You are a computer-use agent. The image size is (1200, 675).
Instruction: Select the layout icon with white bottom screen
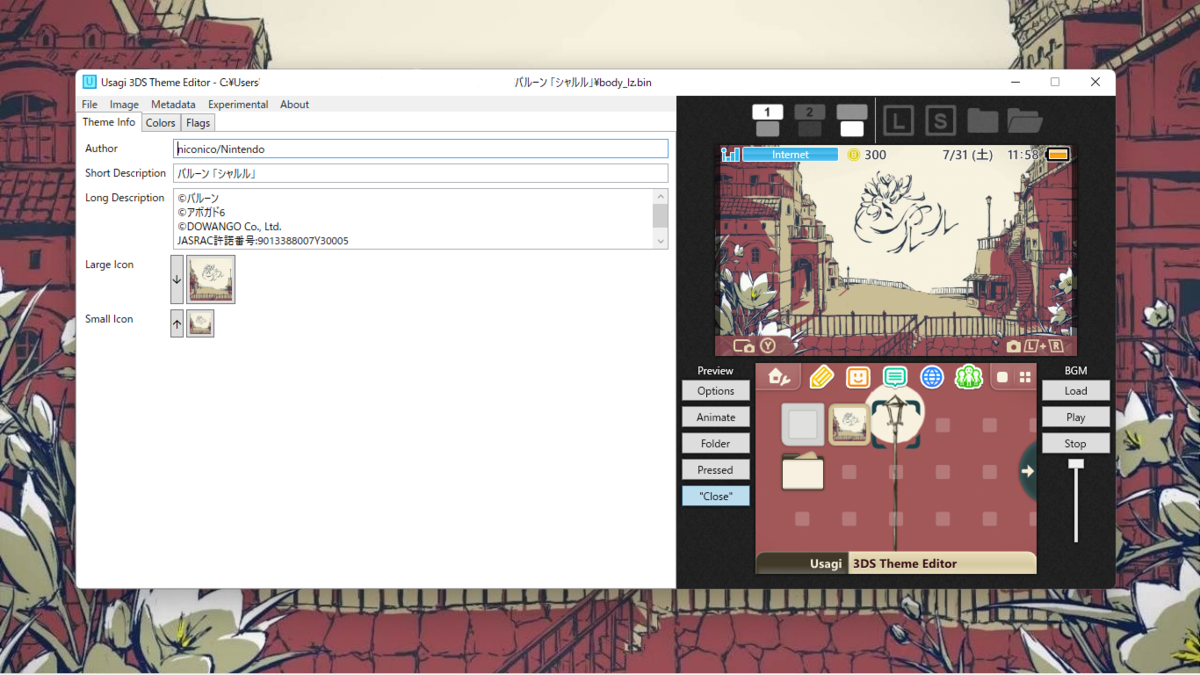coord(852,120)
